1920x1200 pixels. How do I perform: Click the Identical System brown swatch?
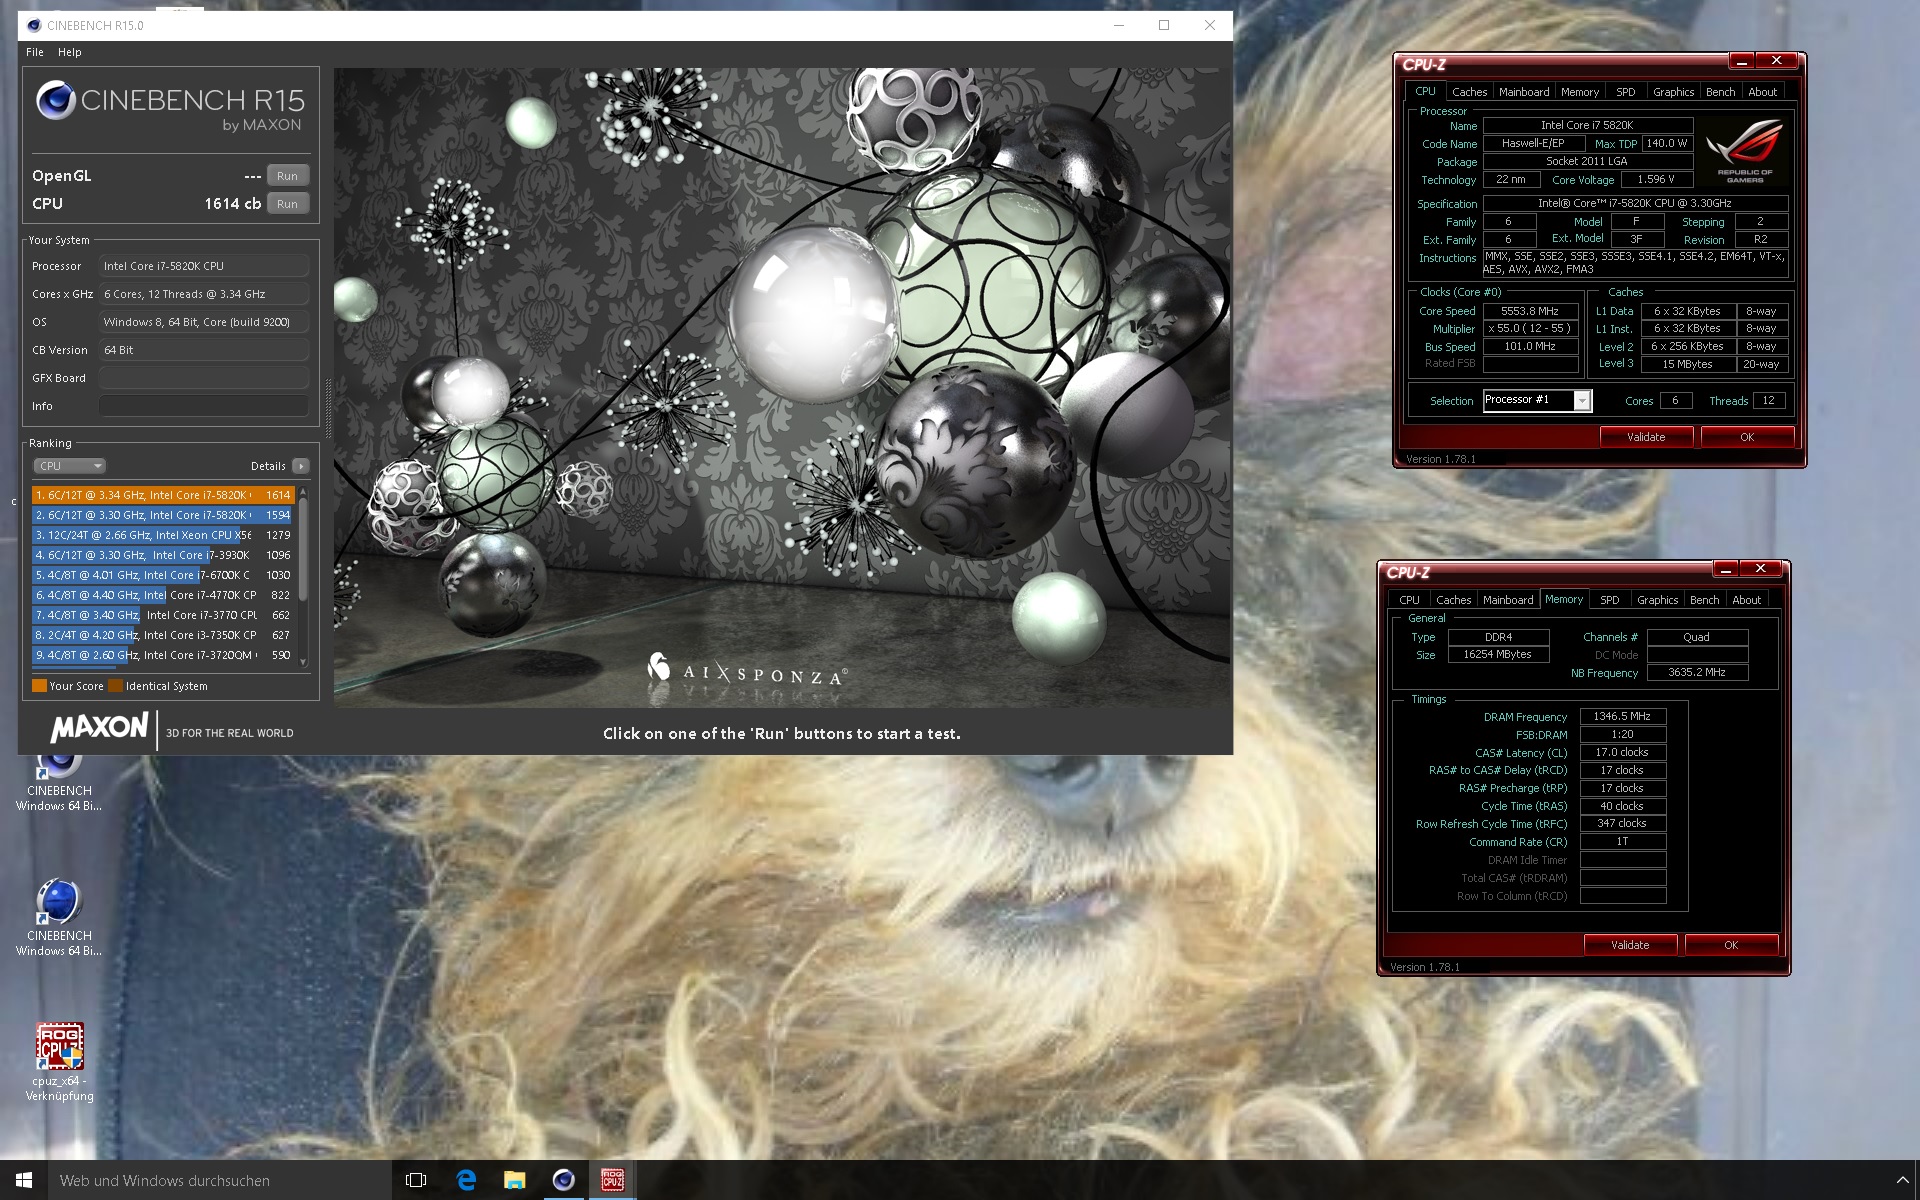(x=115, y=686)
